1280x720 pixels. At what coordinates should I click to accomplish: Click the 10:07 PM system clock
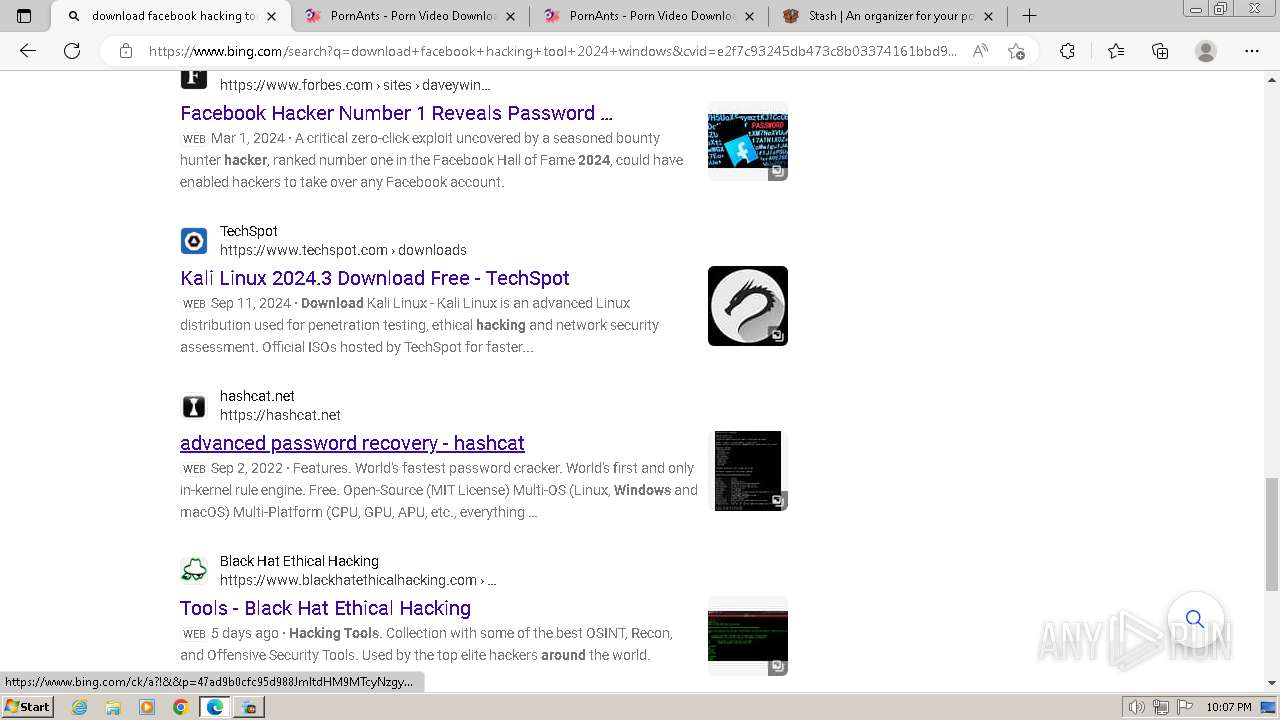[1229, 707]
